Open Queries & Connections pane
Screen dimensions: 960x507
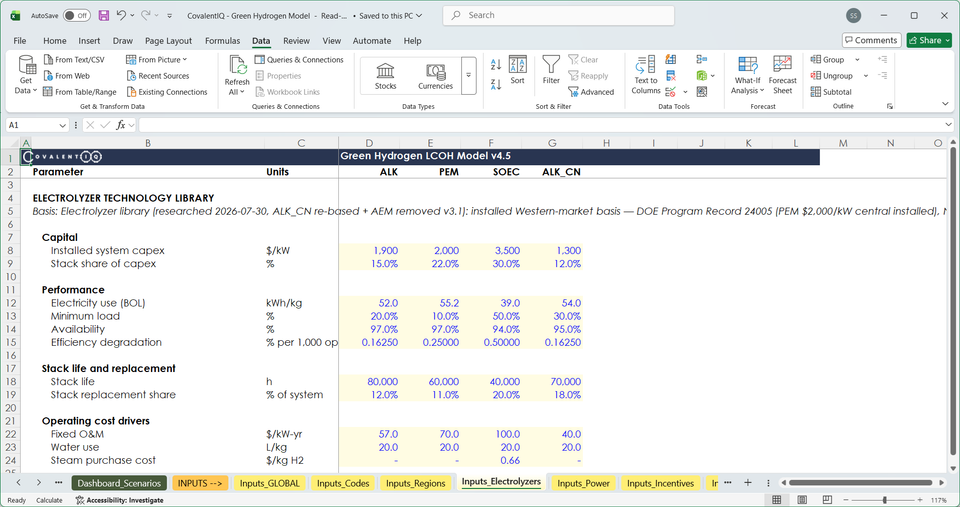pos(299,59)
